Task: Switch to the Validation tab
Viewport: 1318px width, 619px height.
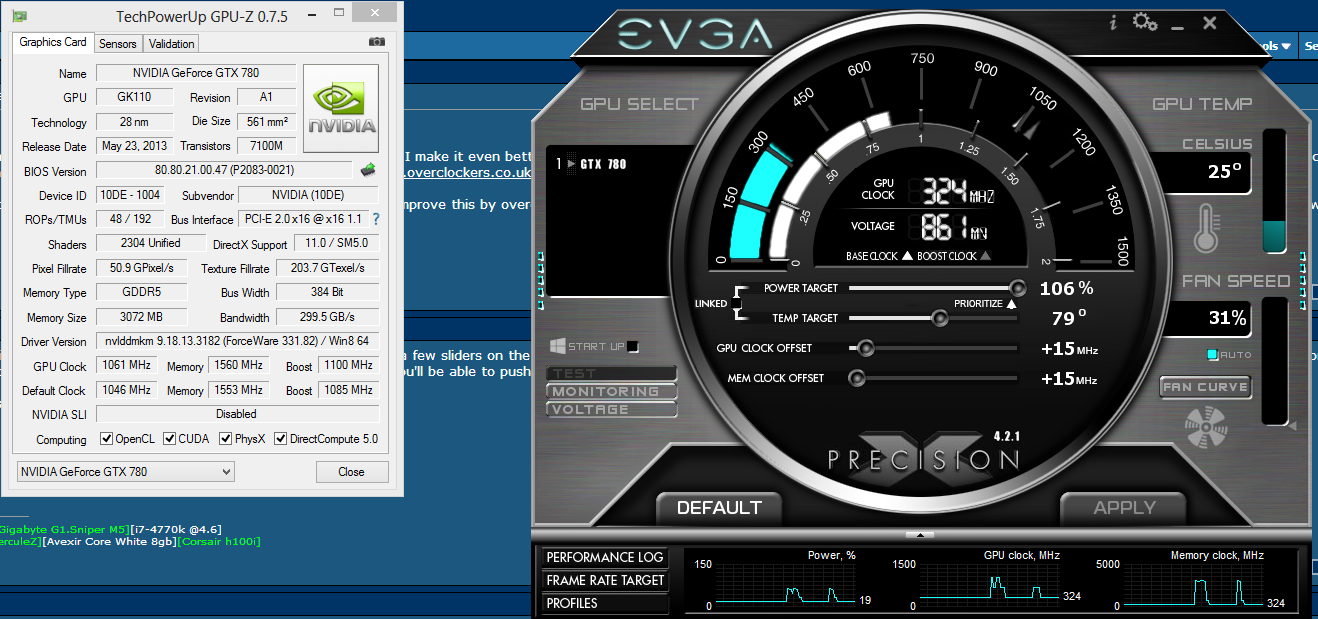Action: 172,44
